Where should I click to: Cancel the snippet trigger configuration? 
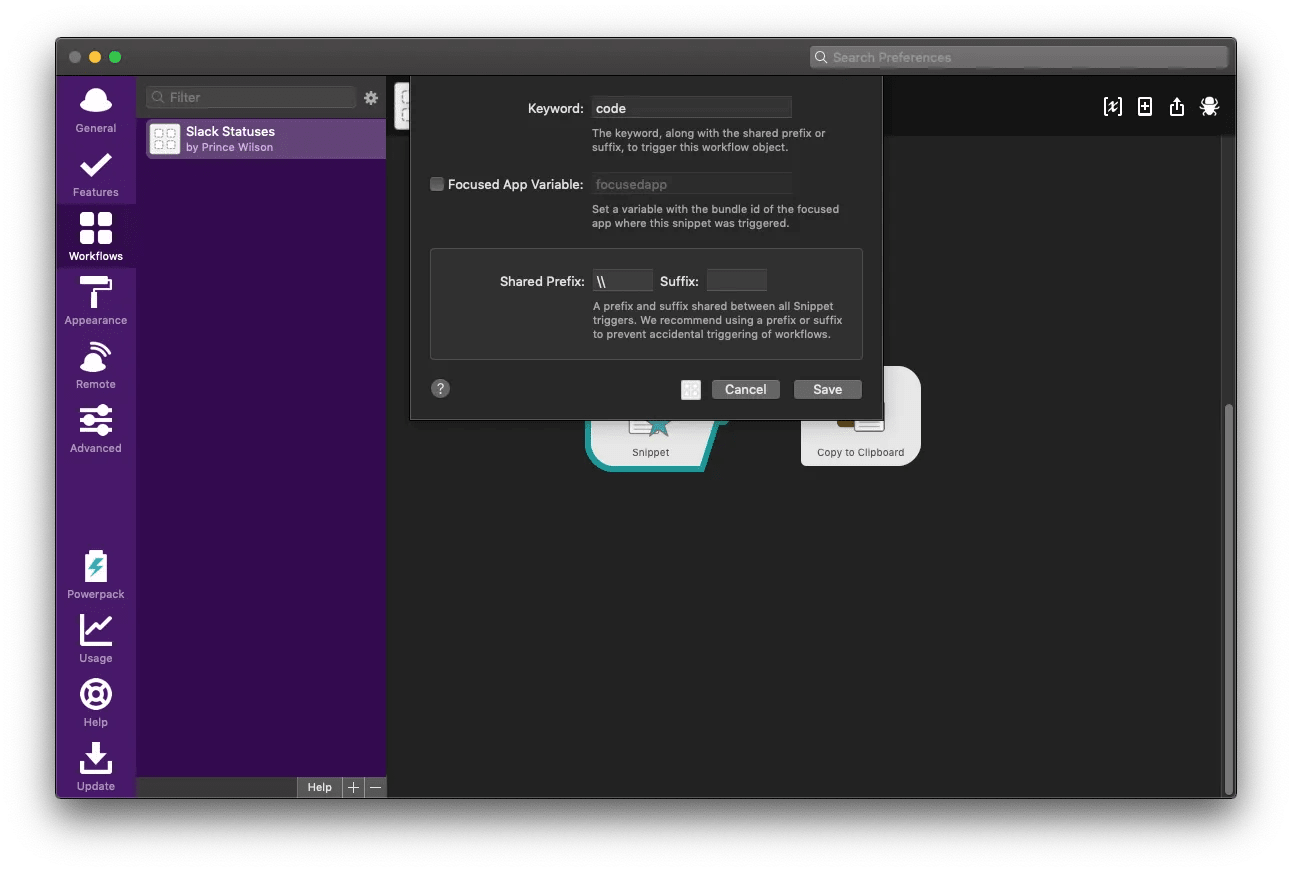coord(745,389)
